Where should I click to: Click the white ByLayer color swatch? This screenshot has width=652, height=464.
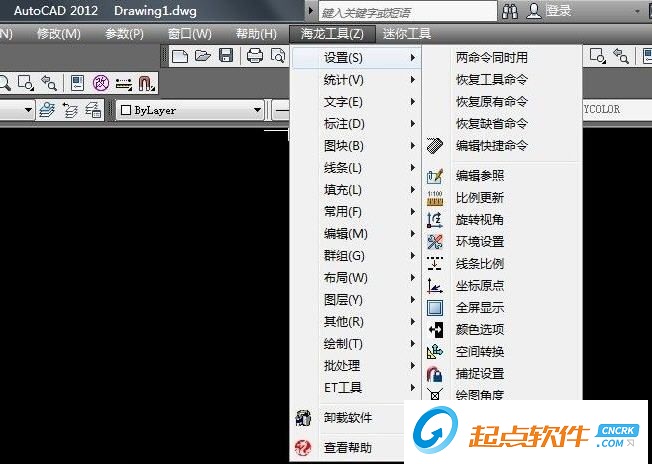[x=125, y=110]
